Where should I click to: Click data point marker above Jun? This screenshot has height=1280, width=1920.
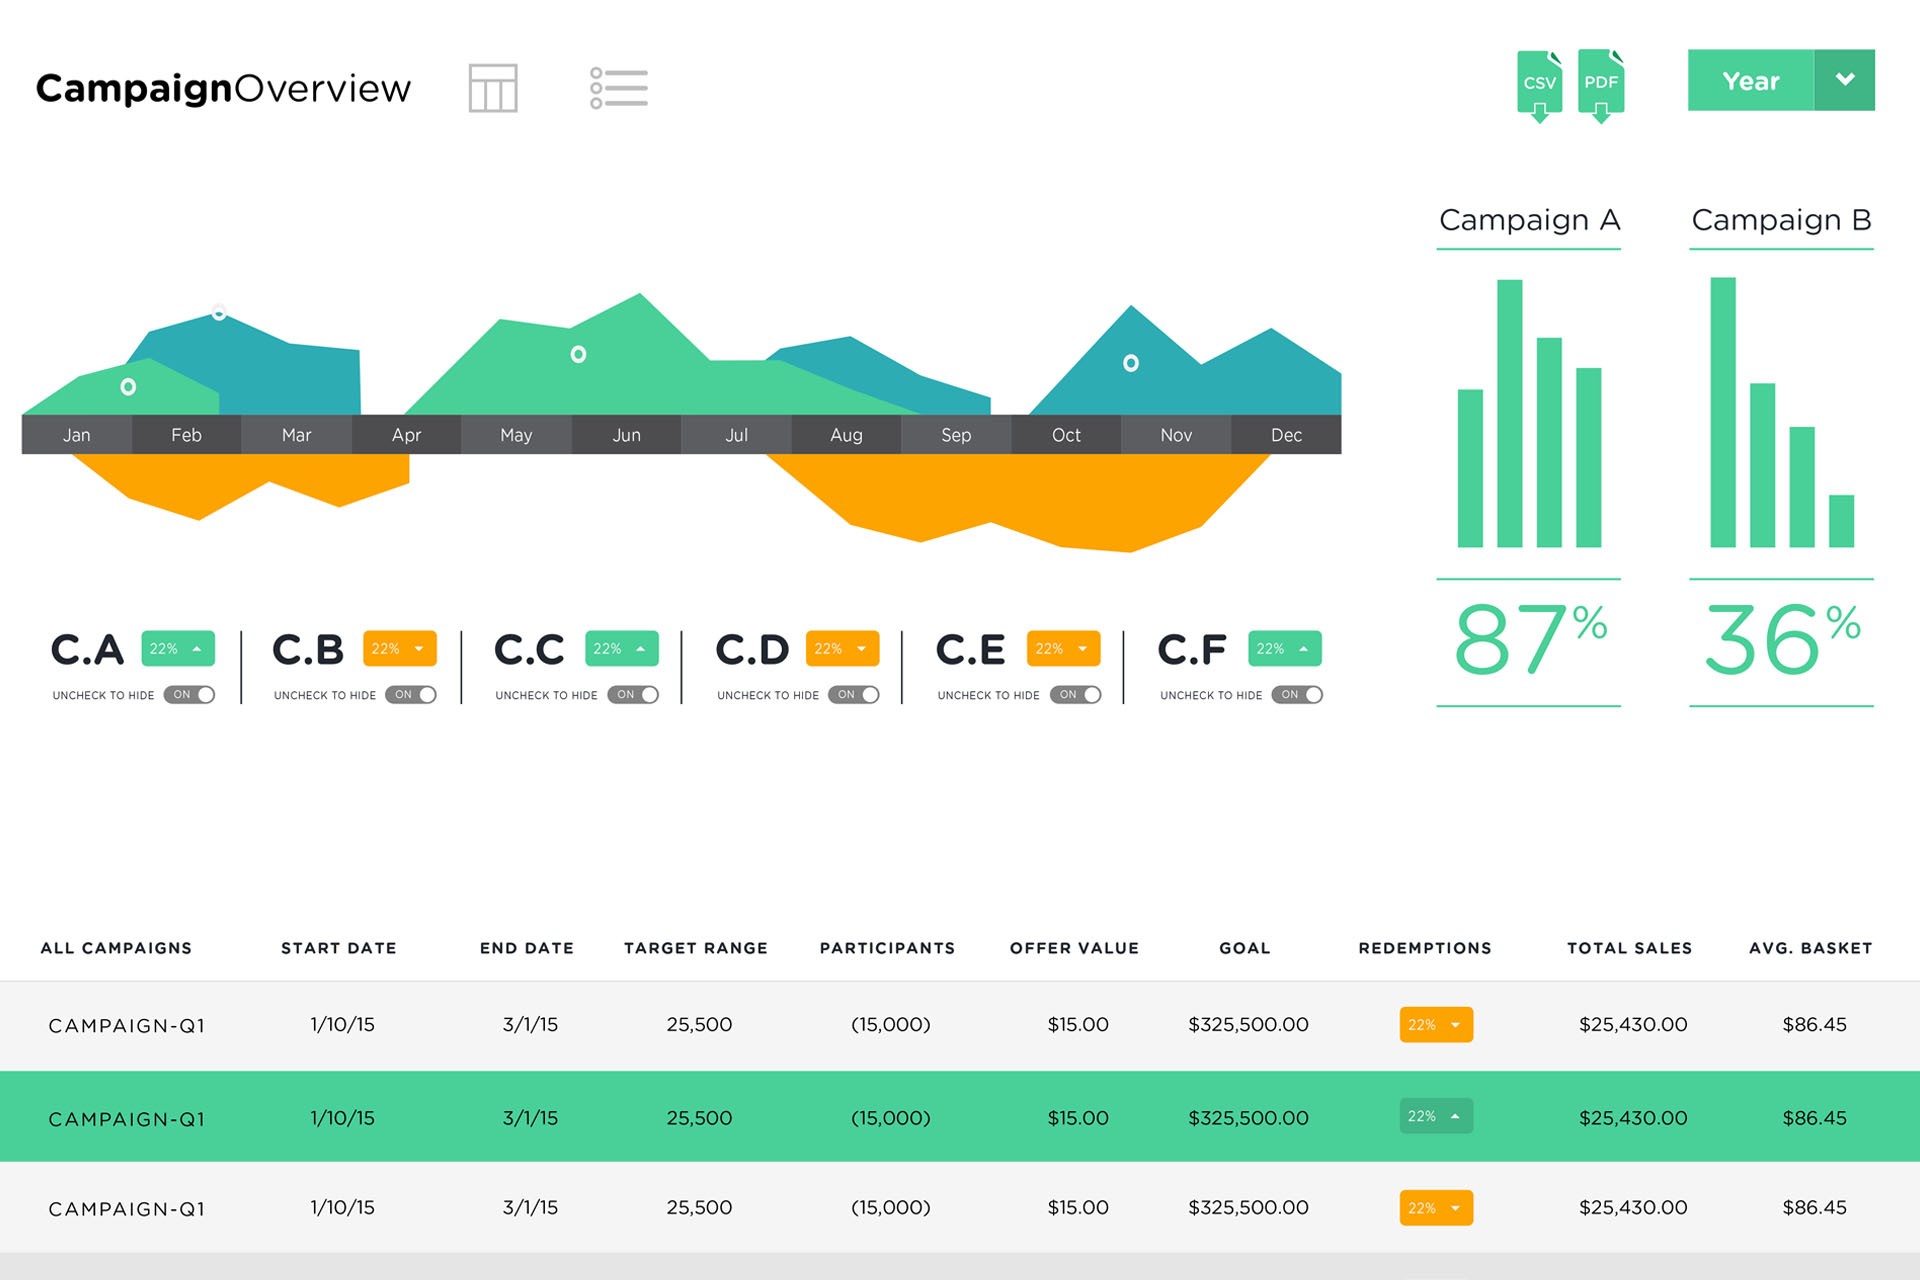point(578,354)
